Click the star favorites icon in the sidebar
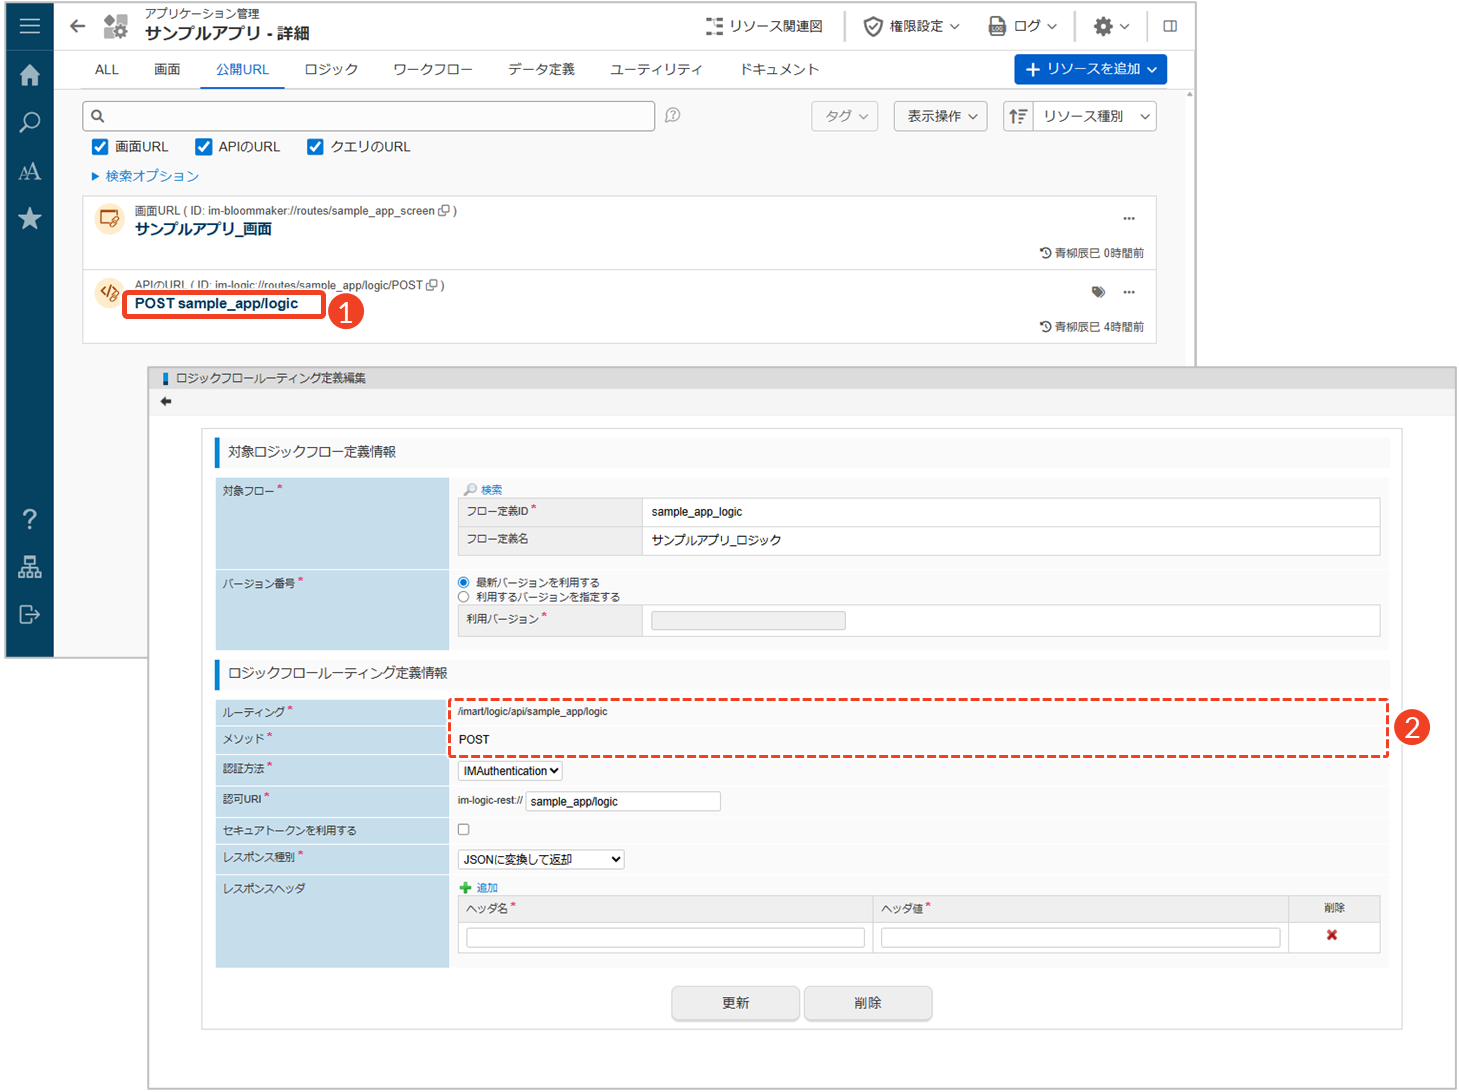This screenshot has width=1459, height=1092. point(30,218)
